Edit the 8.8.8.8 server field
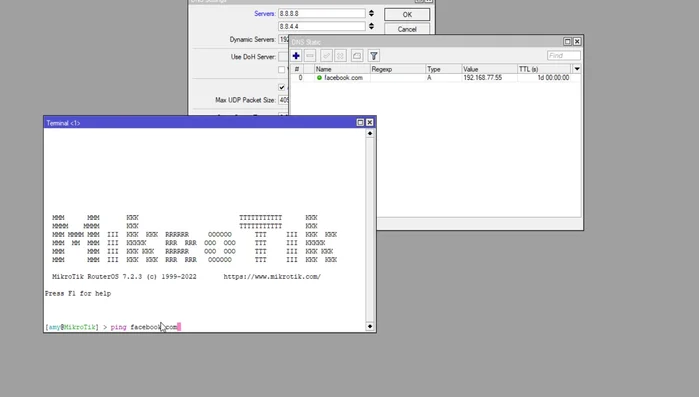 (321, 13)
